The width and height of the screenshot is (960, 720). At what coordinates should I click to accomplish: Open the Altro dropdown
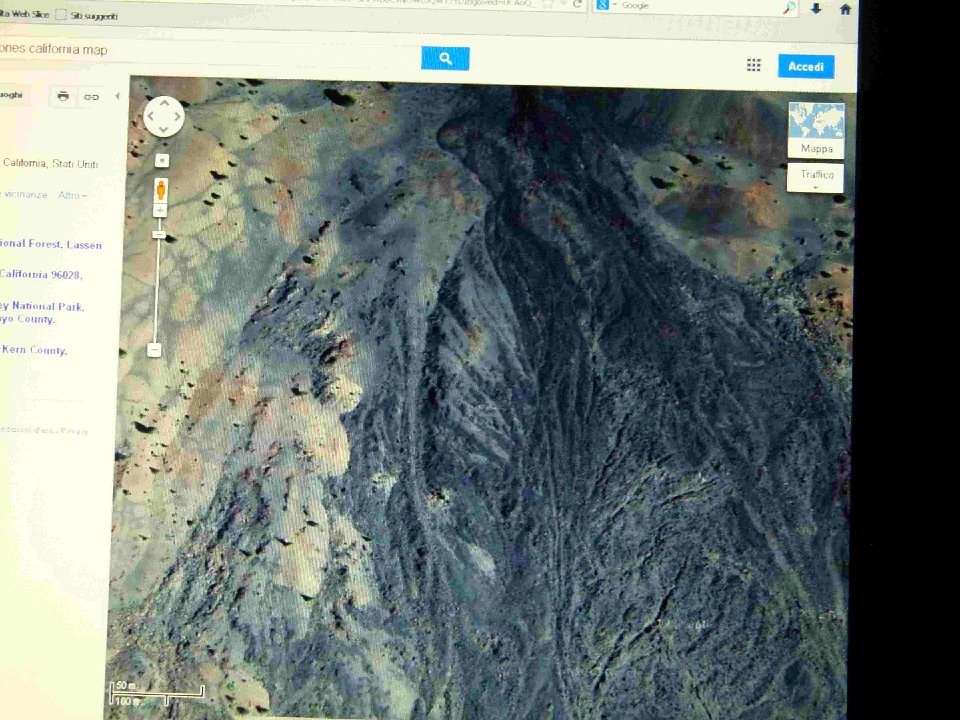tap(72, 195)
